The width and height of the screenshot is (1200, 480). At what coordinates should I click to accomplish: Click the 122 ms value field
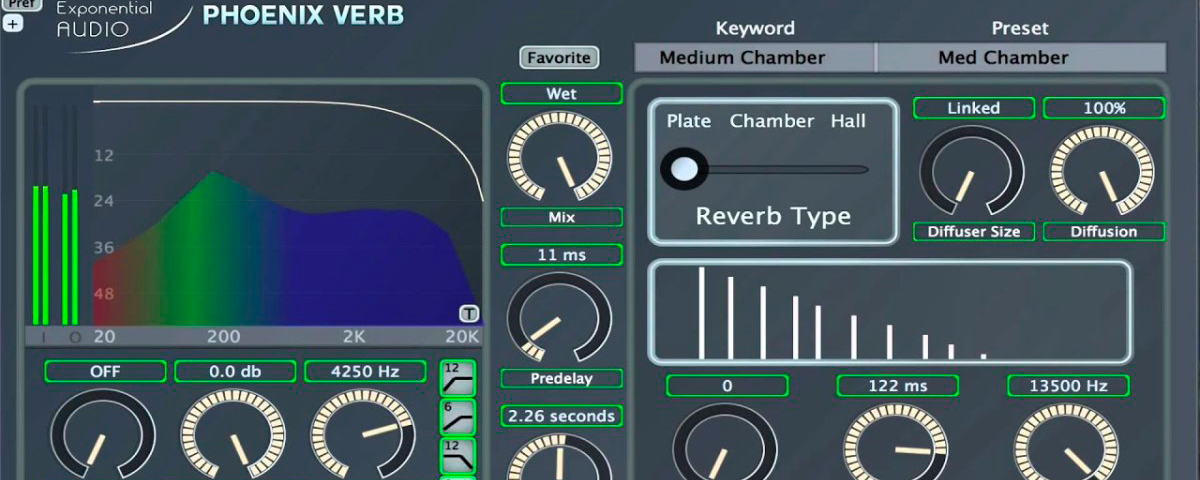pyautogui.click(x=897, y=385)
